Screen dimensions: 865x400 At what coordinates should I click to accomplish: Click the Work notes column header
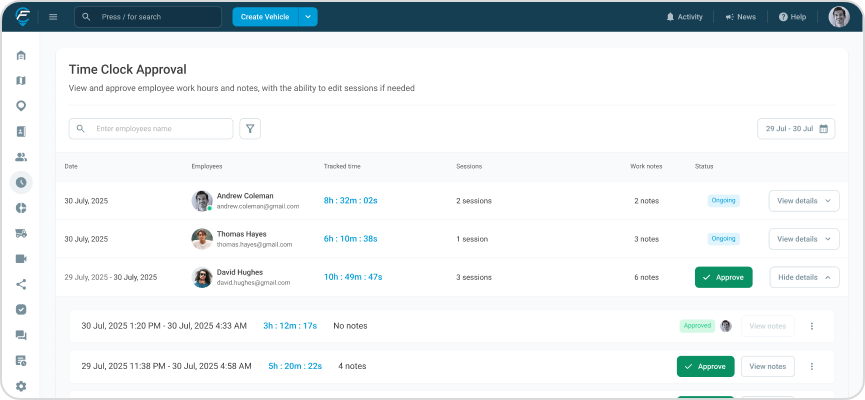tap(646, 166)
